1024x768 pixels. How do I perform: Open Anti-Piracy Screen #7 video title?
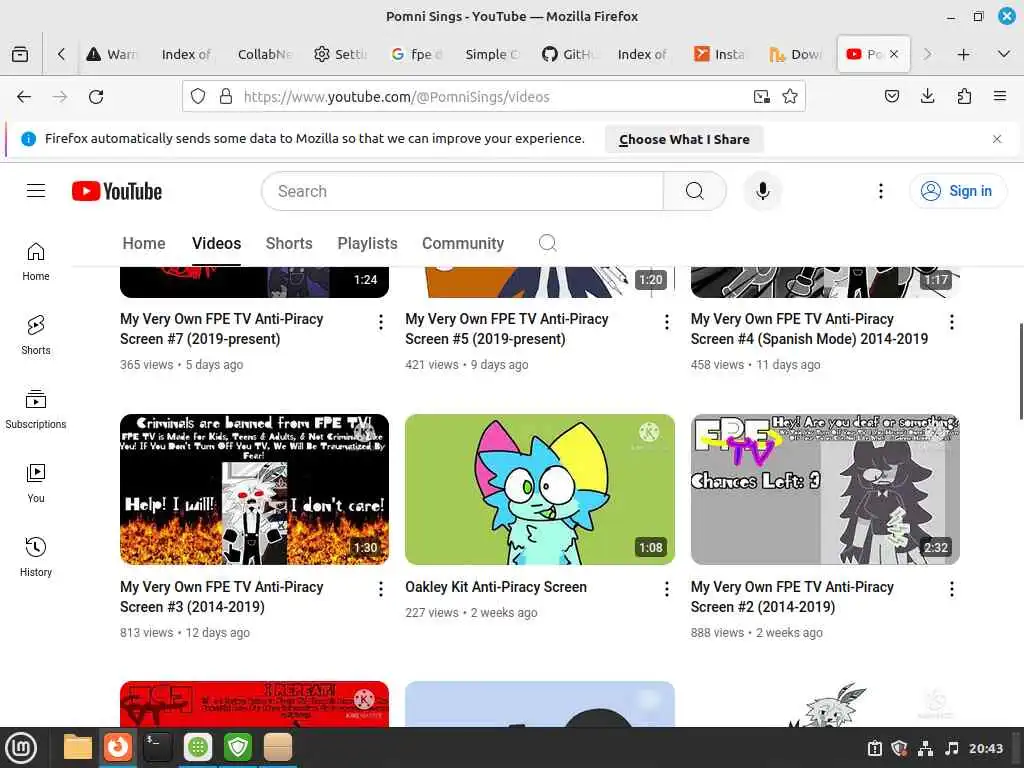click(221, 329)
